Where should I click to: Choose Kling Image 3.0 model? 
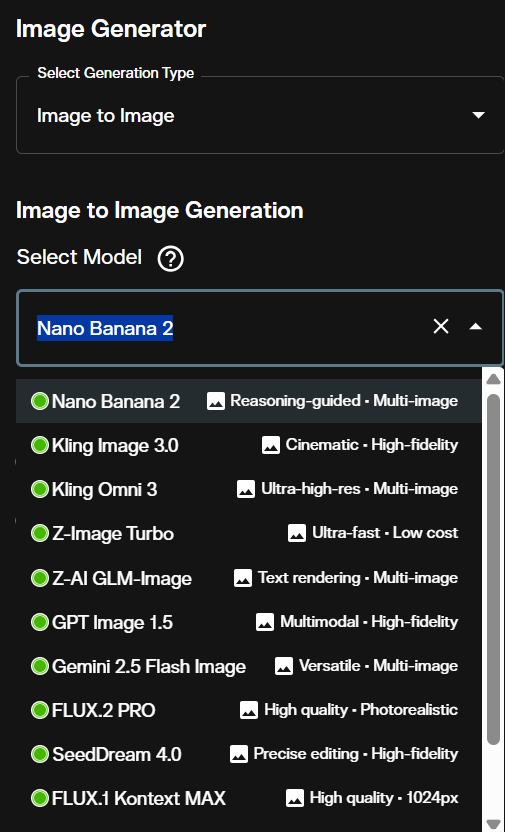[x=249, y=445]
